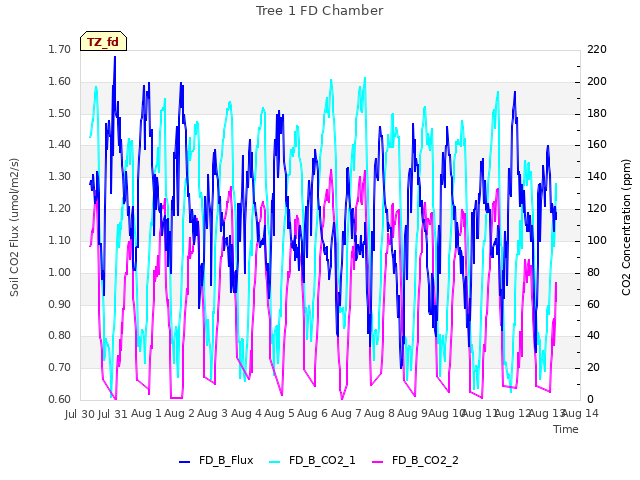Click the Aug 7 x-axis tick label
Viewport: 640px width, 480px height.
(346, 413)
